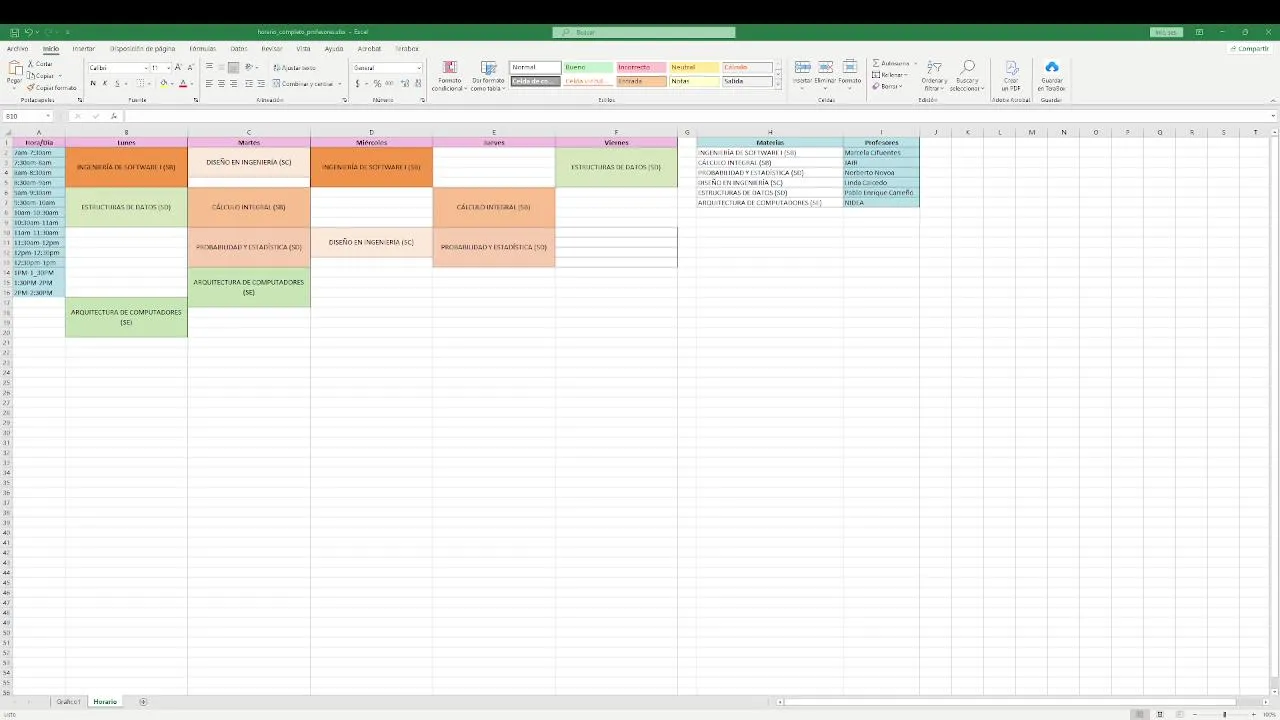Image resolution: width=1280 pixels, height=720 pixels.
Task: Toggle bottom vertical alignment
Action: point(233,67)
